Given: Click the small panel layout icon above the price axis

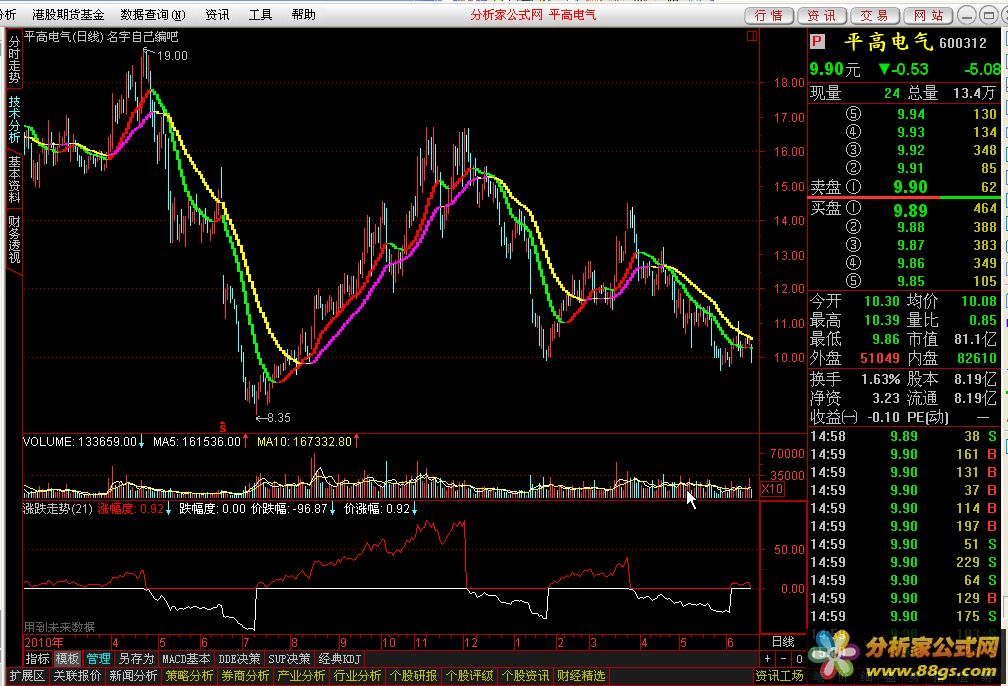Looking at the screenshot, I should 752,37.
